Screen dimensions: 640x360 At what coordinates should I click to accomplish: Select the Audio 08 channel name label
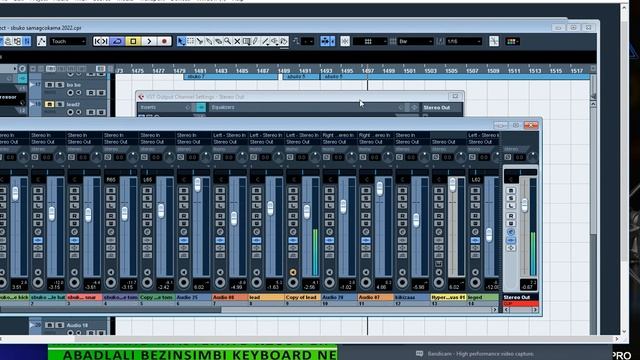point(229,298)
